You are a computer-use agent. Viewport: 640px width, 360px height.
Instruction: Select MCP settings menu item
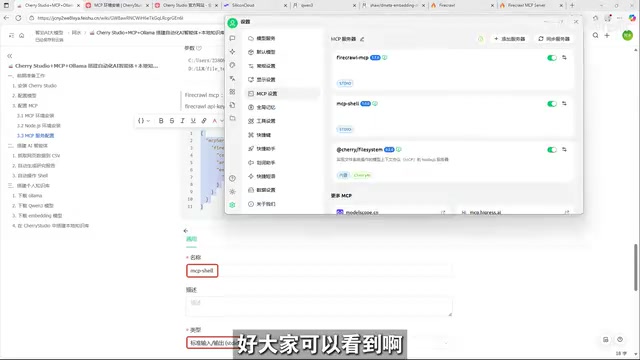[282, 93]
